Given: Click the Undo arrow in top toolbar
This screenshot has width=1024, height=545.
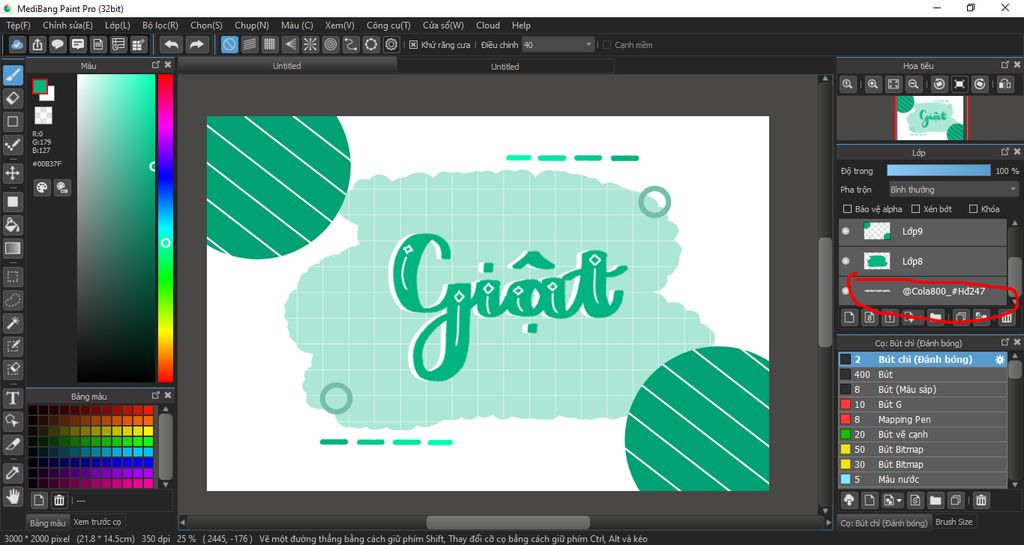Looking at the screenshot, I should (172, 45).
